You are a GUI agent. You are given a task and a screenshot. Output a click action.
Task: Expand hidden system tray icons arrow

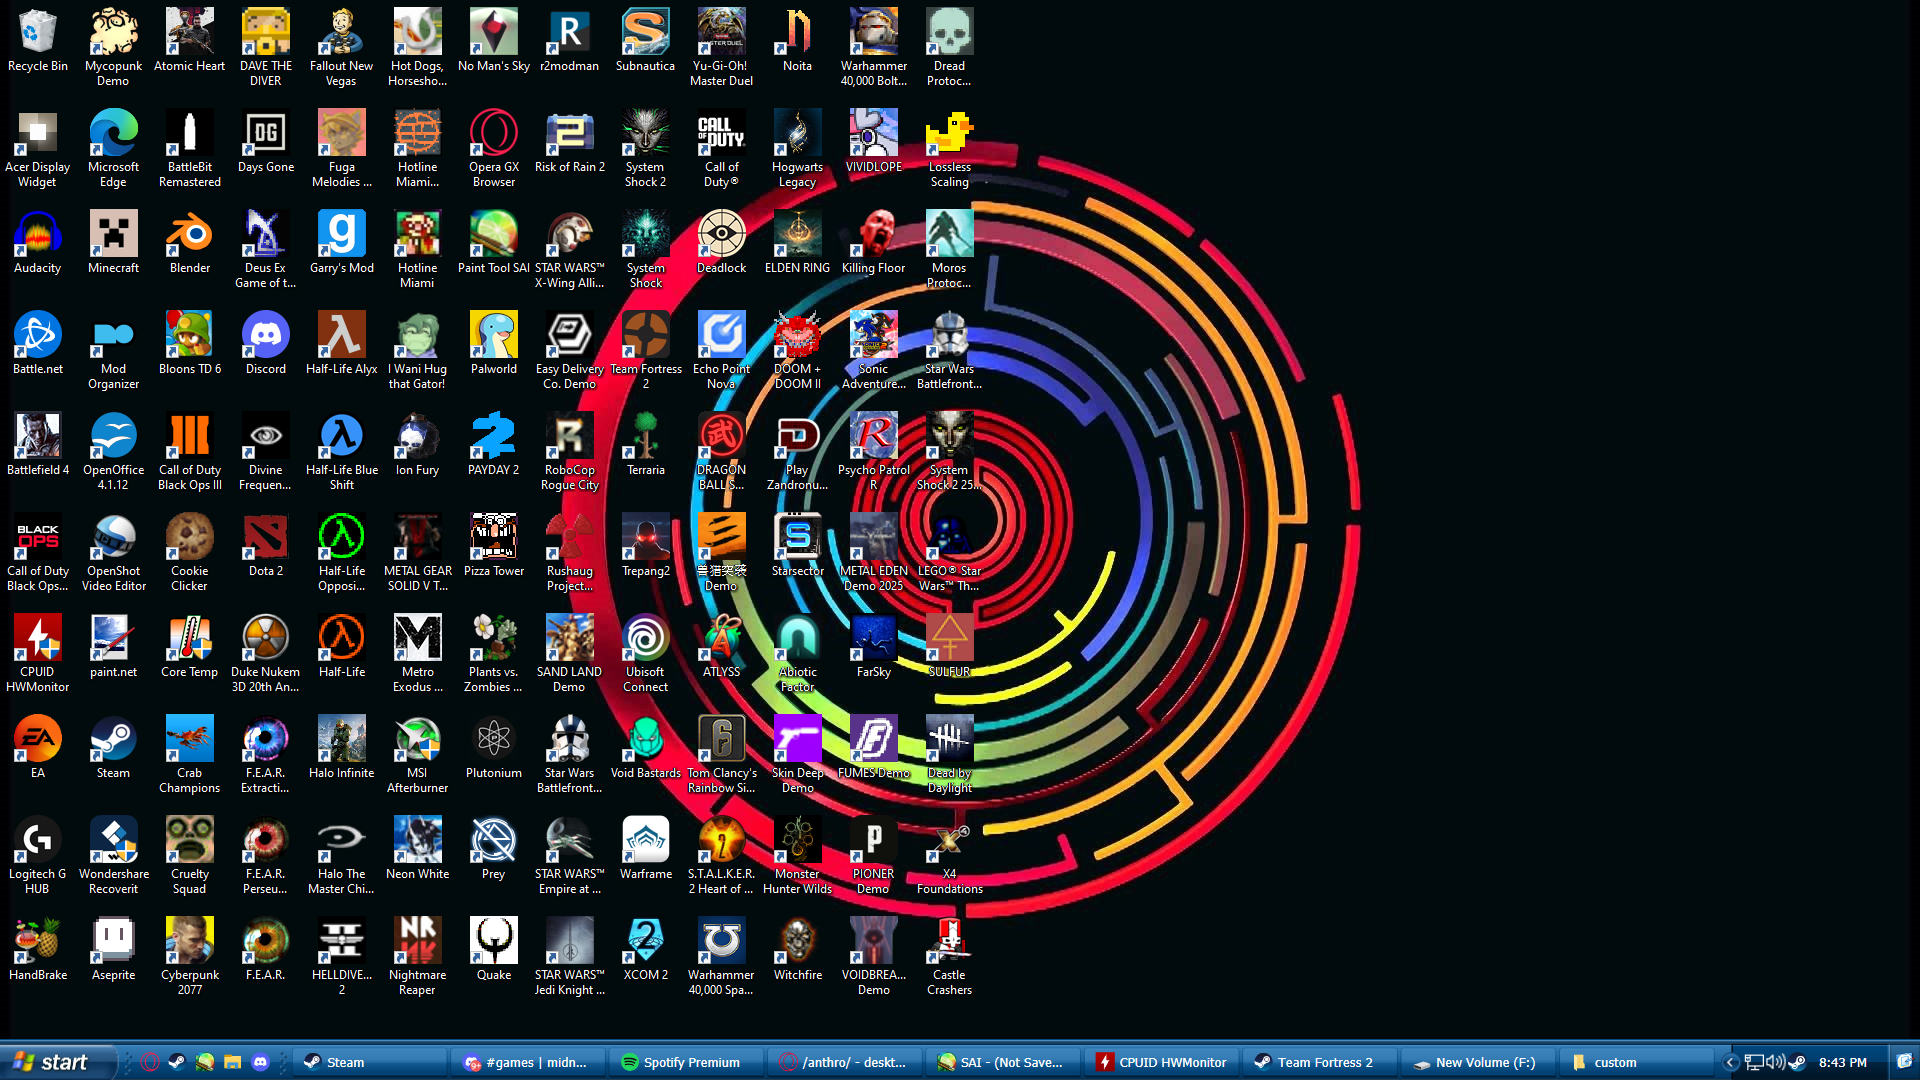[x=1731, y=1062]
